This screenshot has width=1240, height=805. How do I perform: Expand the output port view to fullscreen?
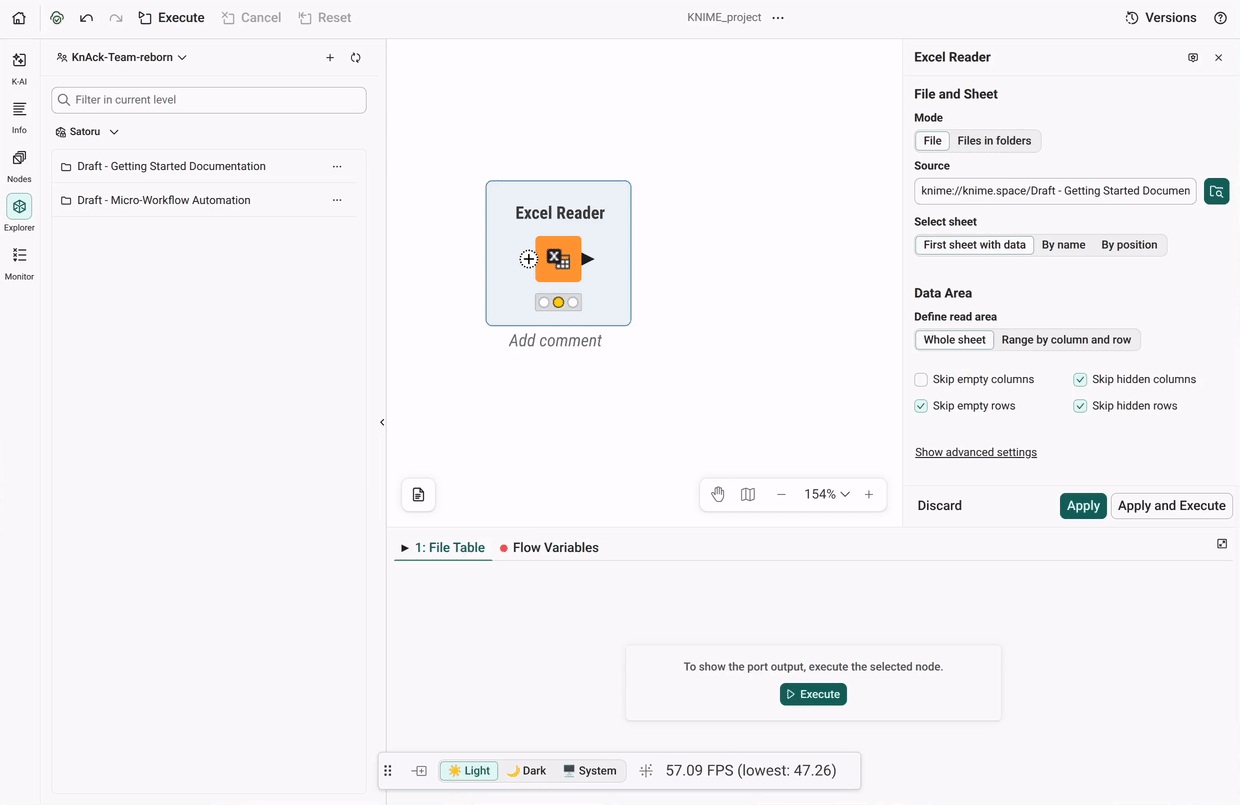click(1222, 544)
